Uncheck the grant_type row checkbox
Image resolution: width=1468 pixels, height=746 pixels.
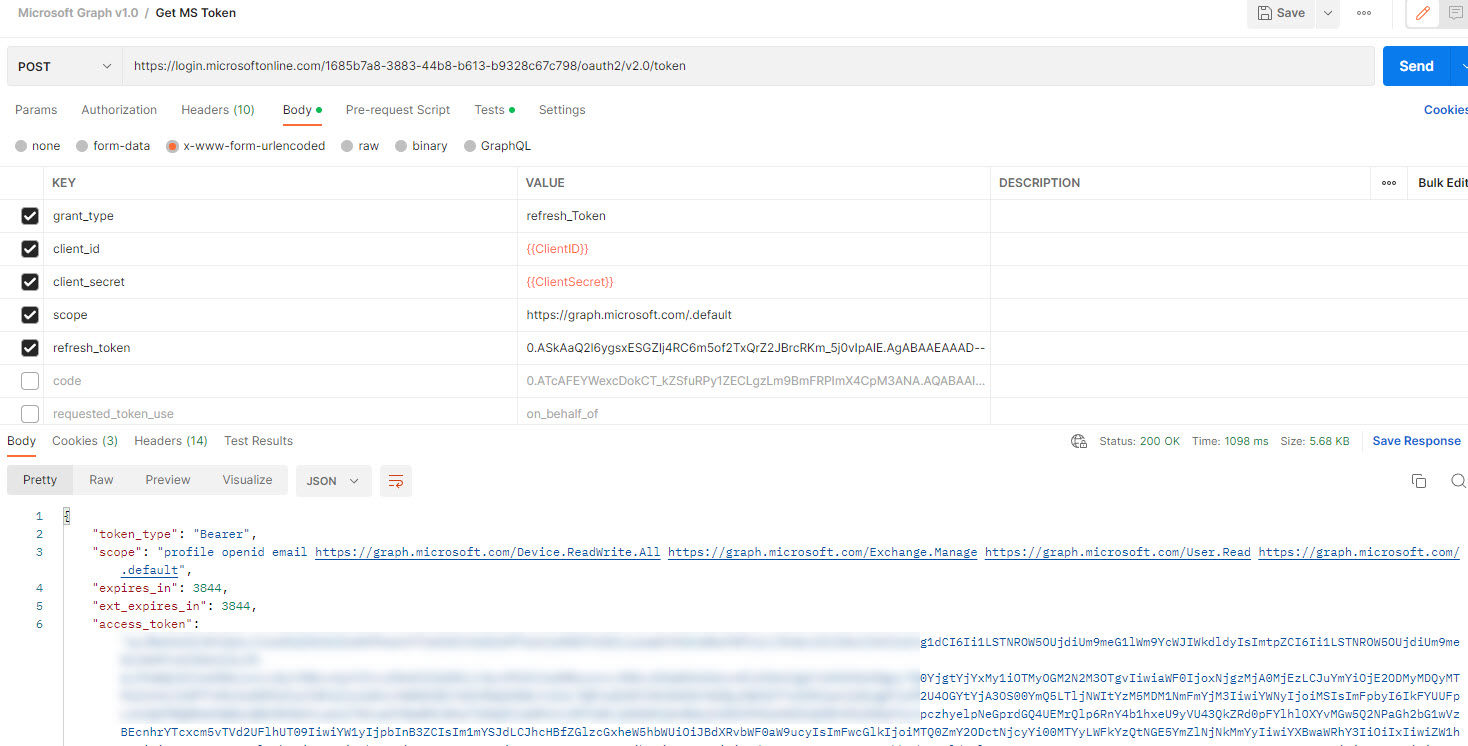point(30,216)
